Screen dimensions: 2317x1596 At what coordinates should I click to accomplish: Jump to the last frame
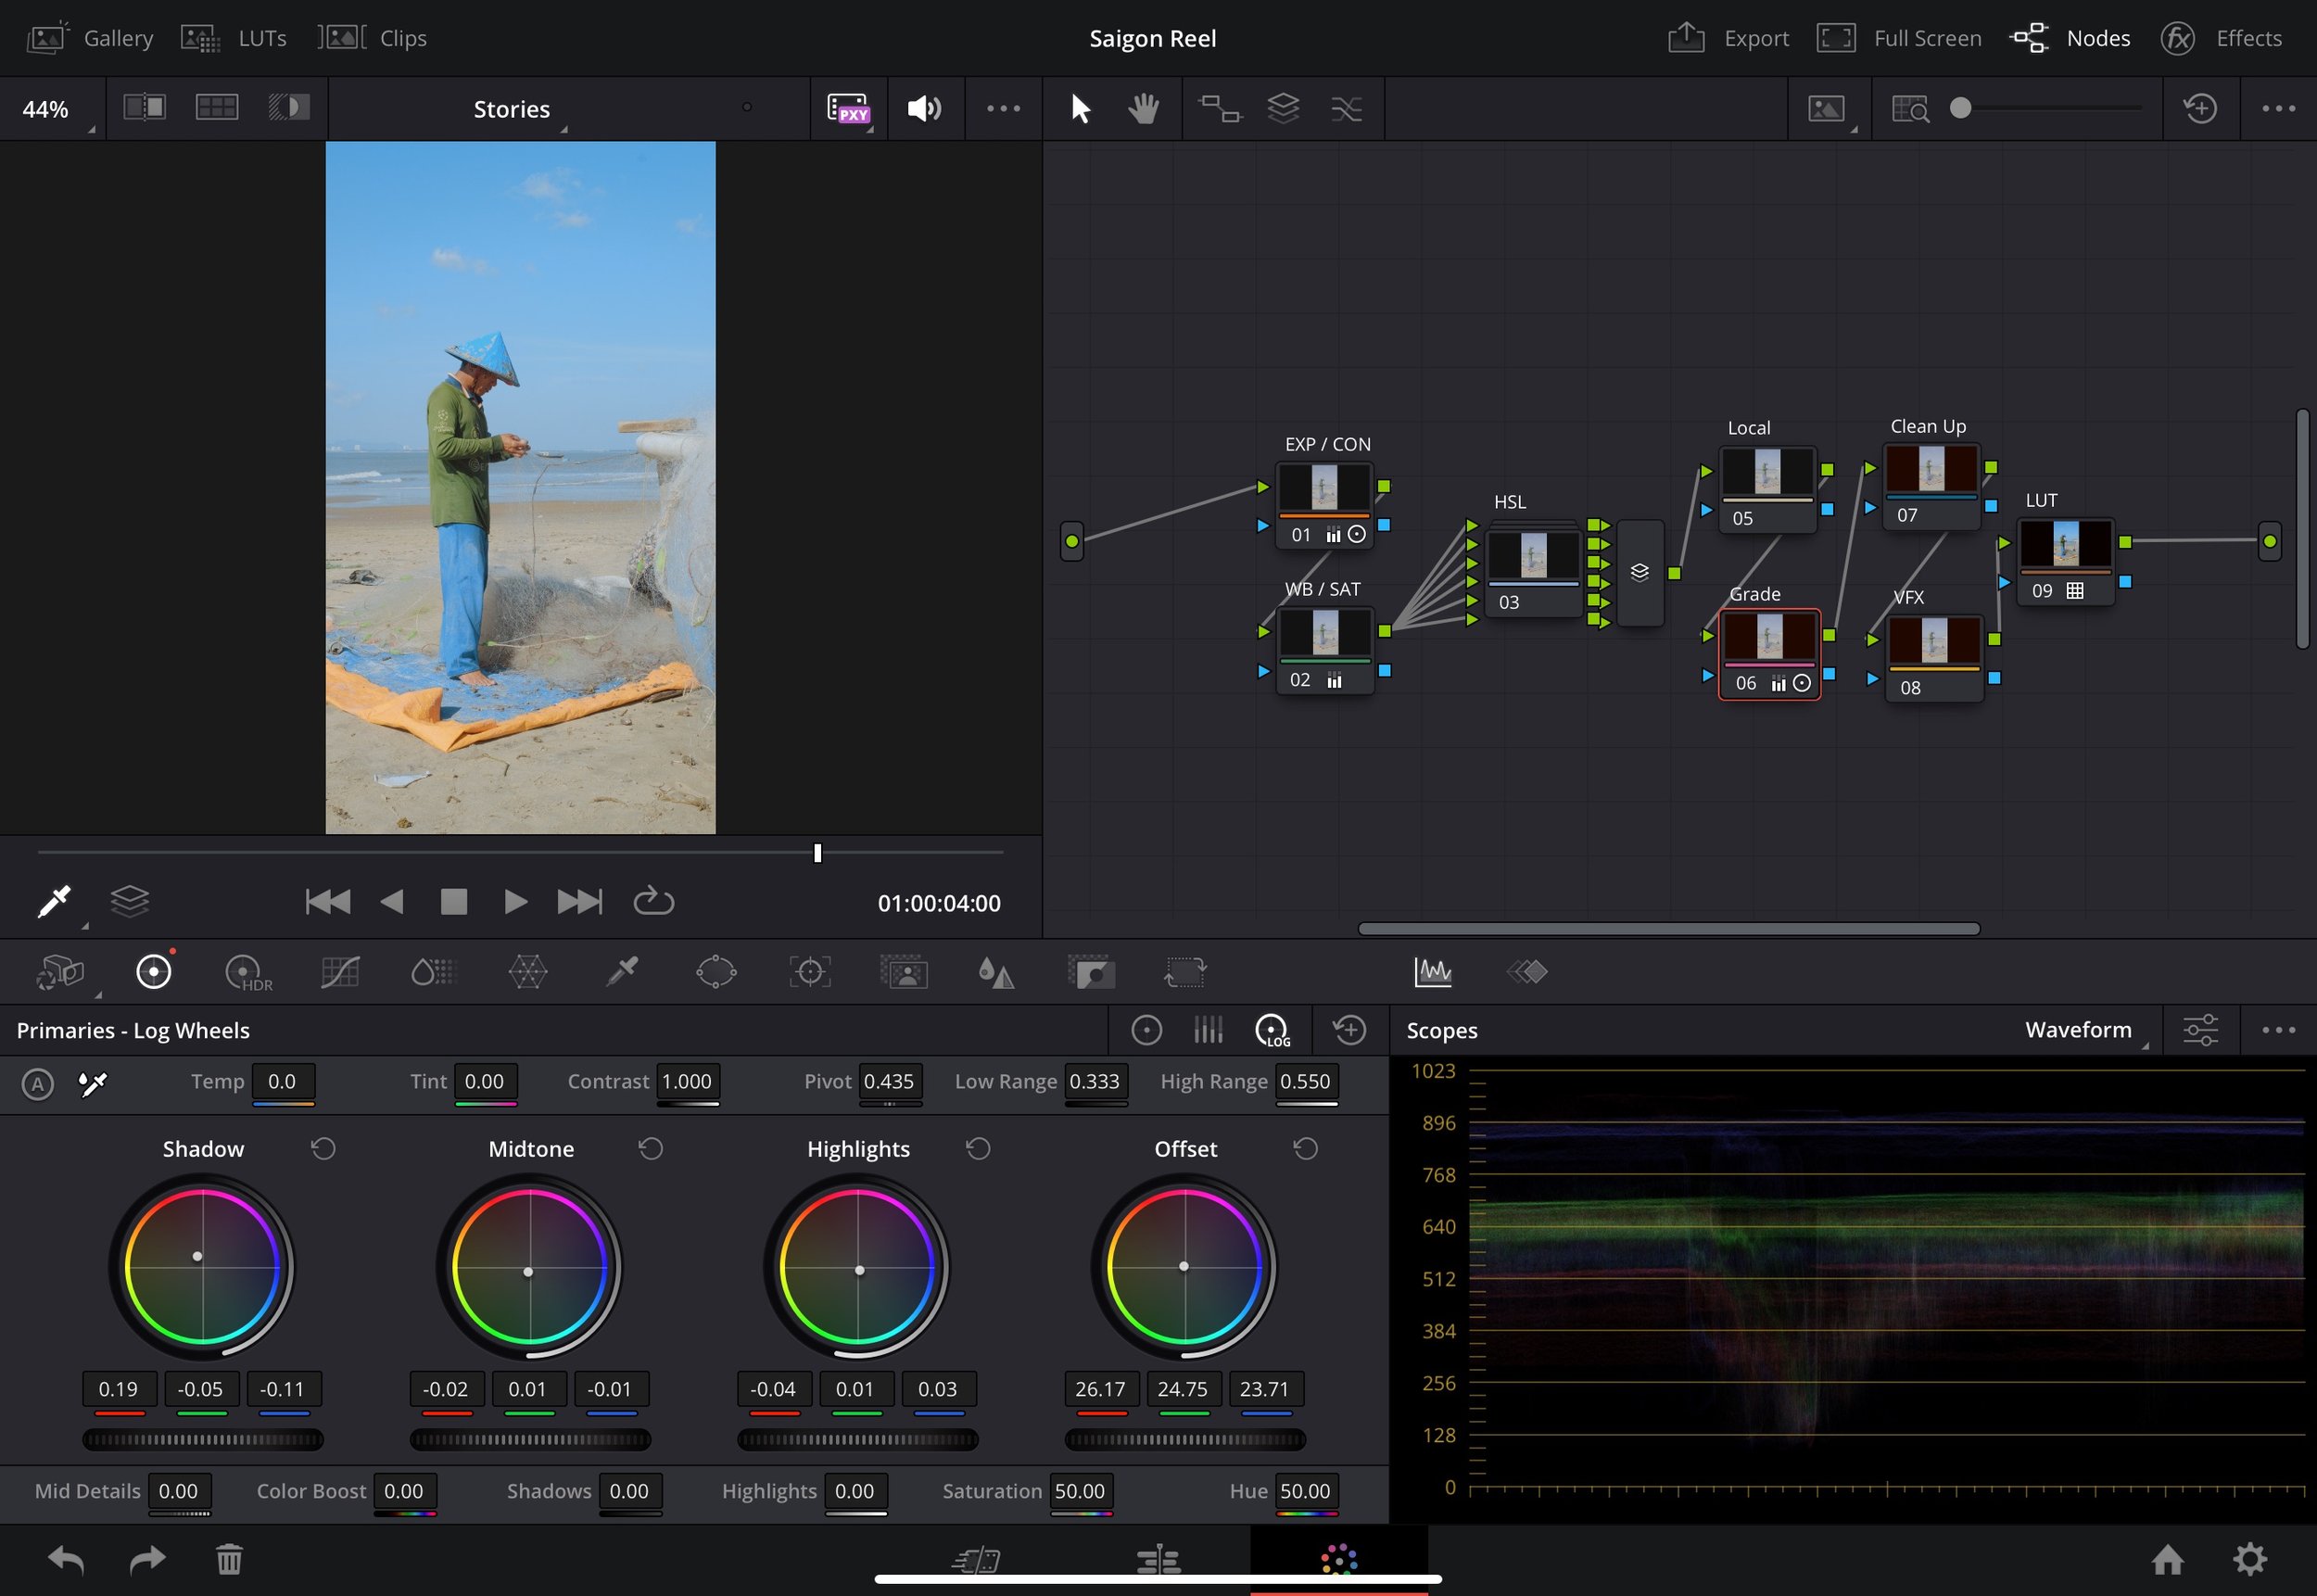tap(580, 901)
